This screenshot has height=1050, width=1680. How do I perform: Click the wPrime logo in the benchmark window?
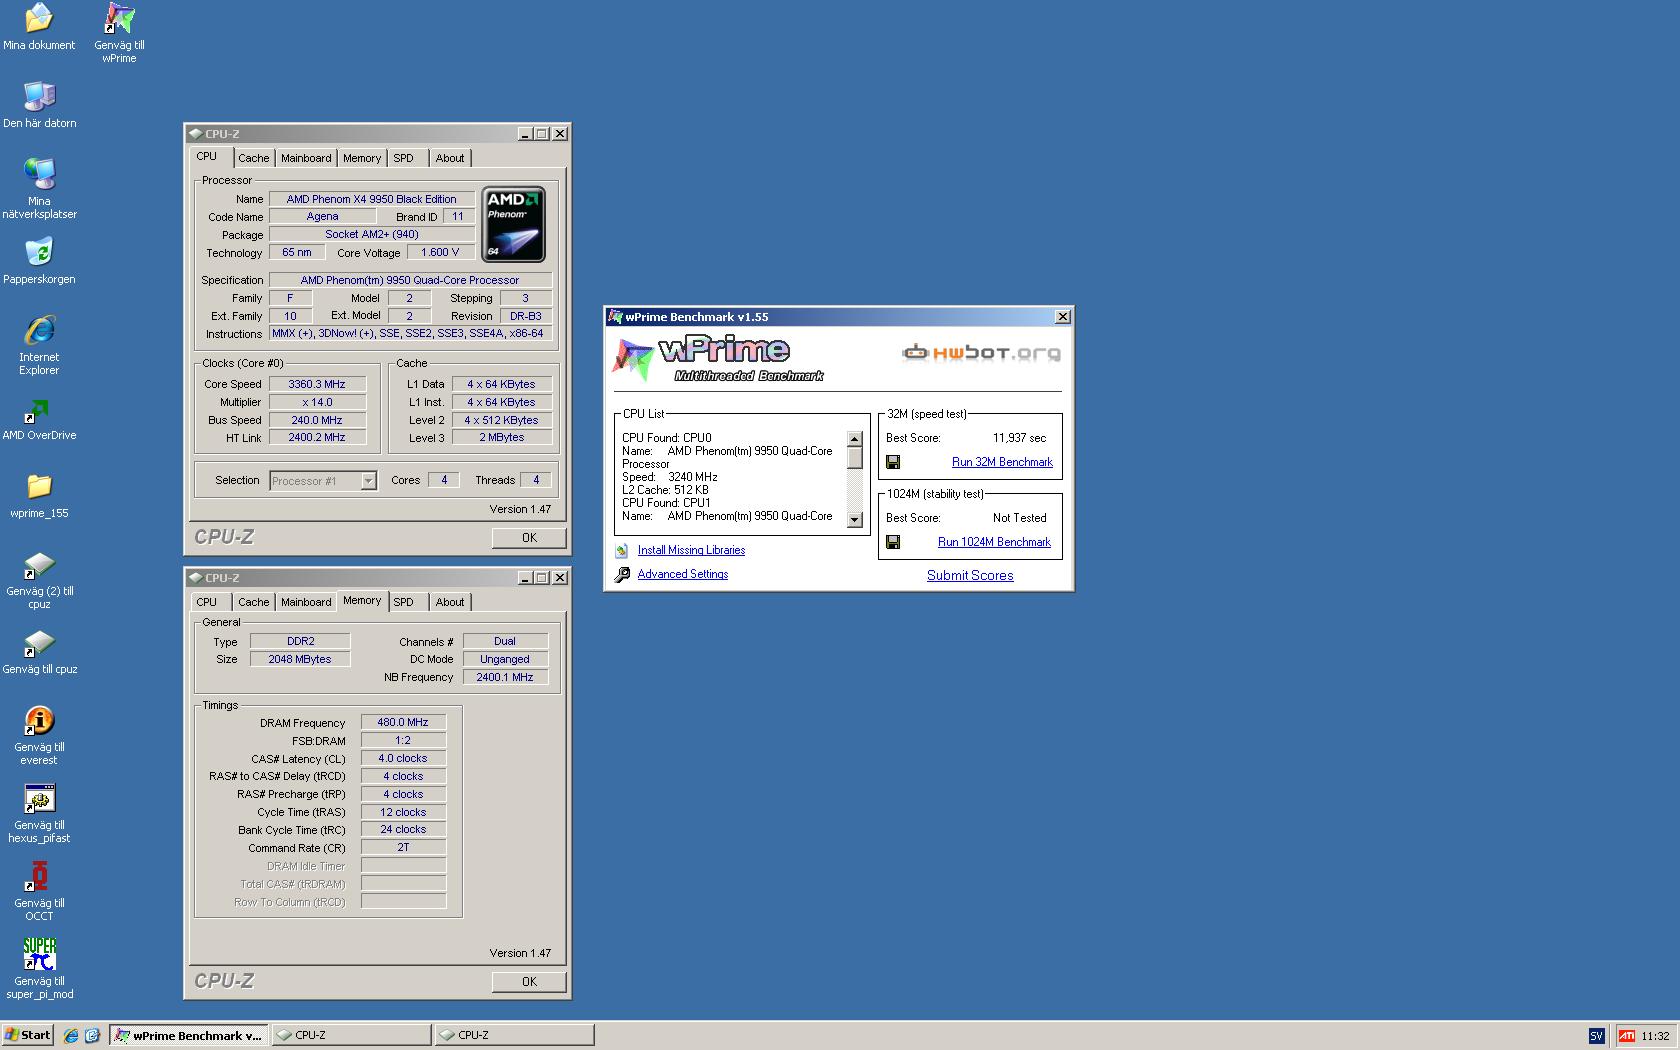click(717, 360)
